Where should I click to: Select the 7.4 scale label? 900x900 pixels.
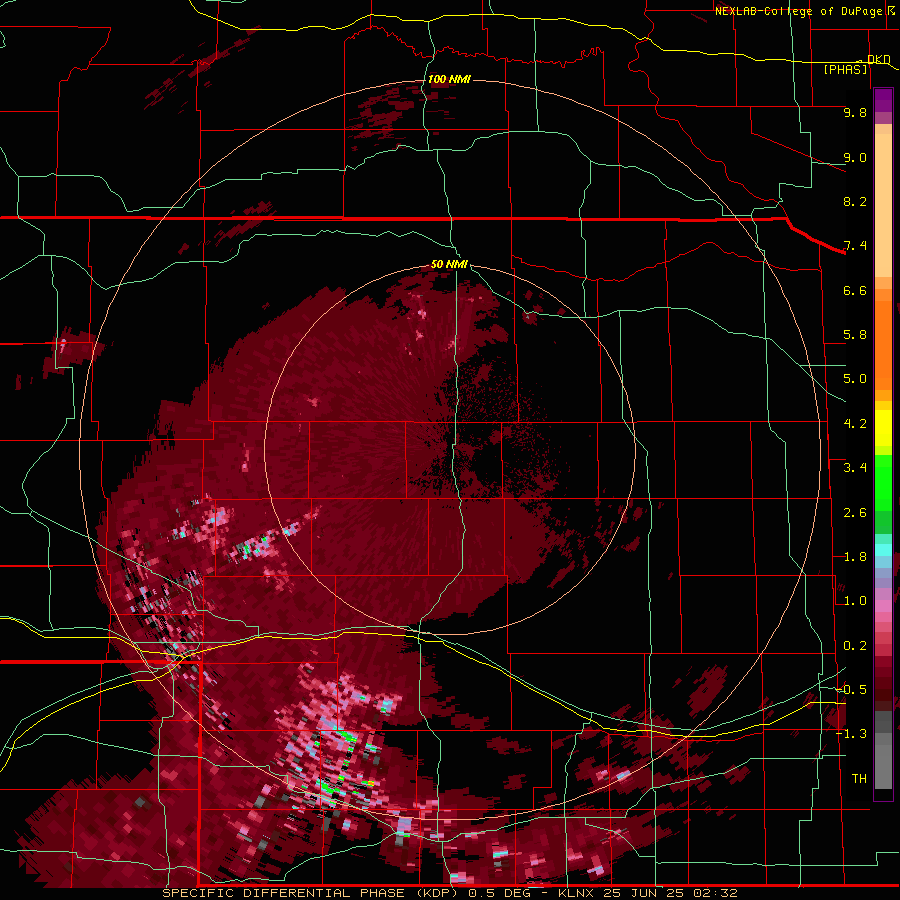[855, 246]
